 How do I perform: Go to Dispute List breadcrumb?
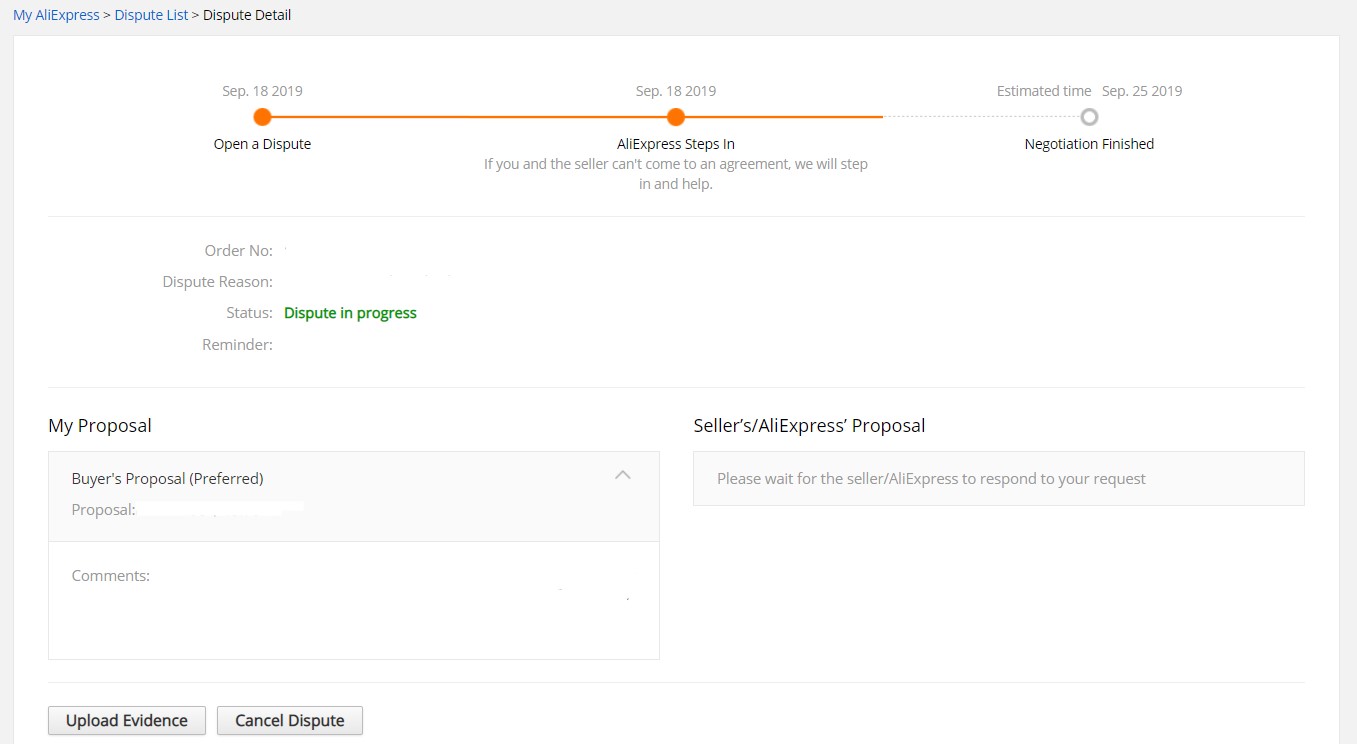tap(151, 15)
